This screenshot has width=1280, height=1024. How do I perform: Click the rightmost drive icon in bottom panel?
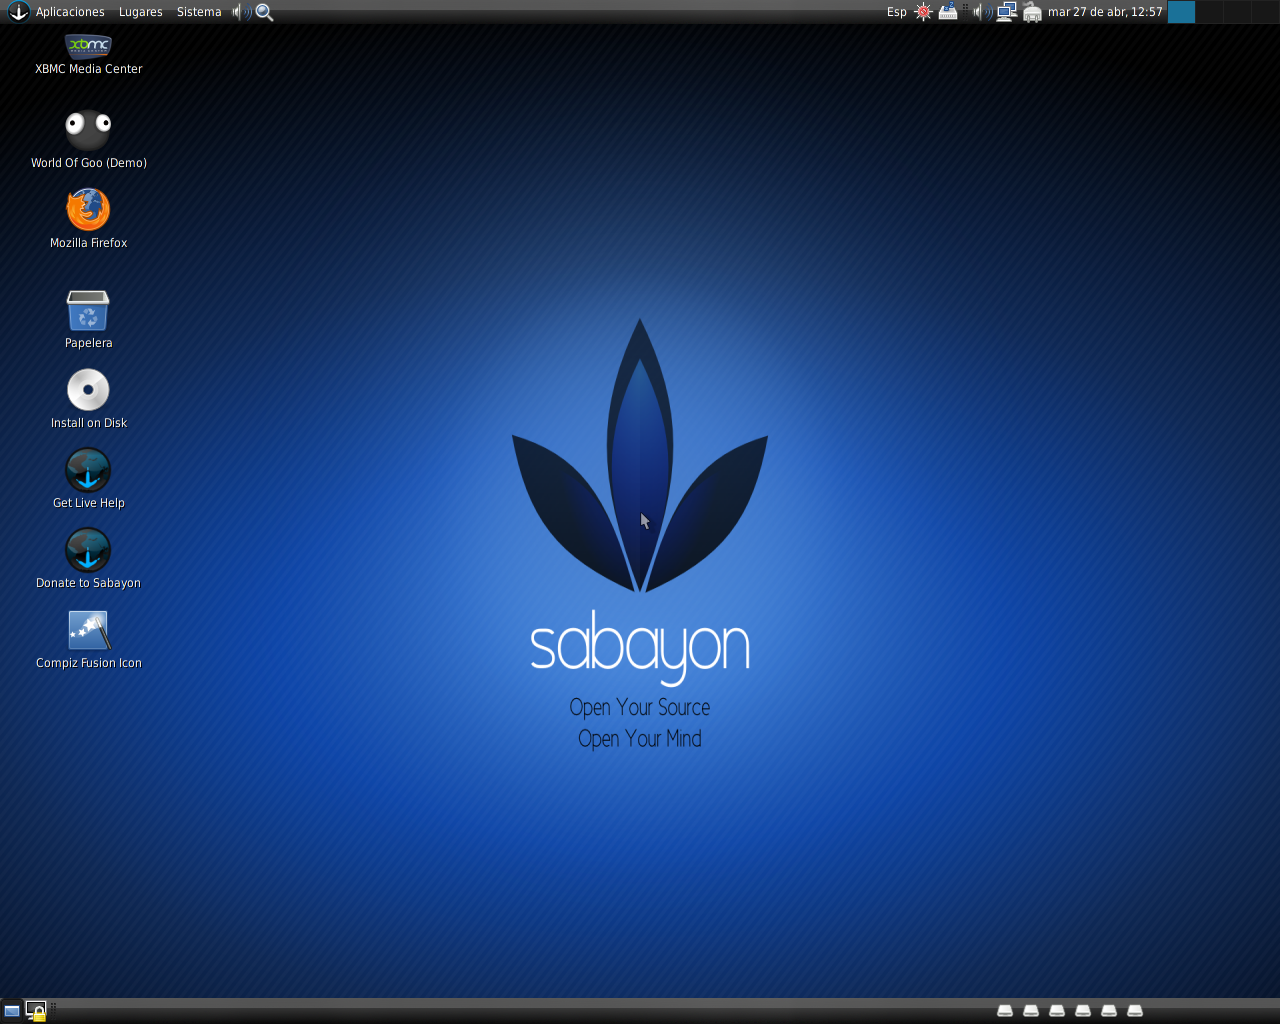[x=1135, y=1011]
